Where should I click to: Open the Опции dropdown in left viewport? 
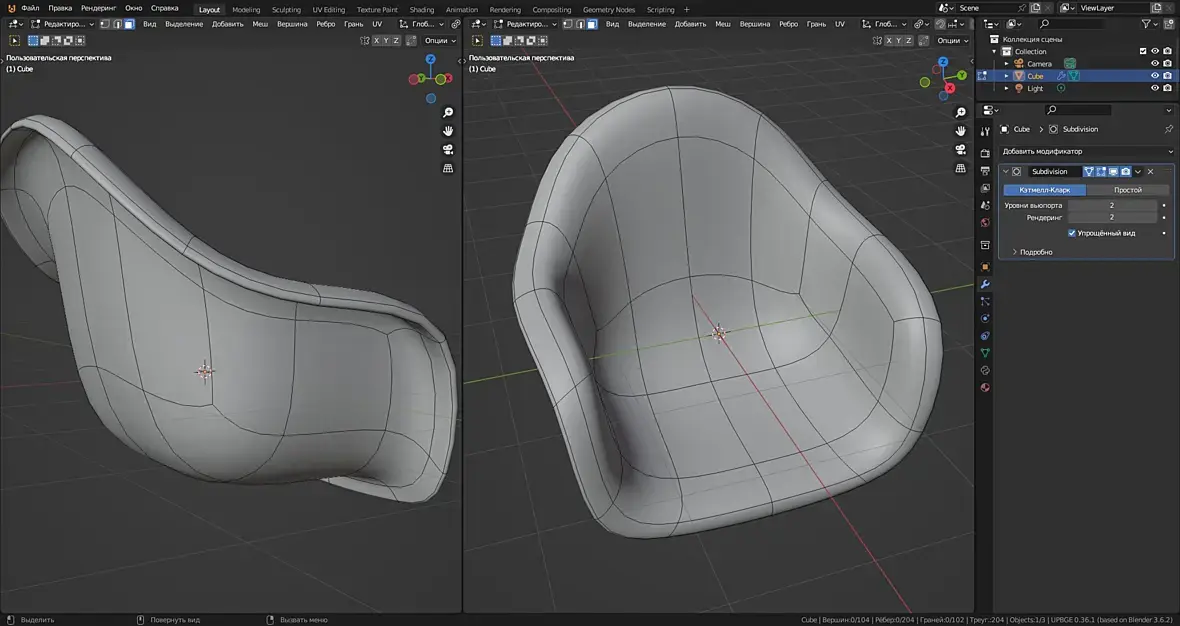click(440, 41)
